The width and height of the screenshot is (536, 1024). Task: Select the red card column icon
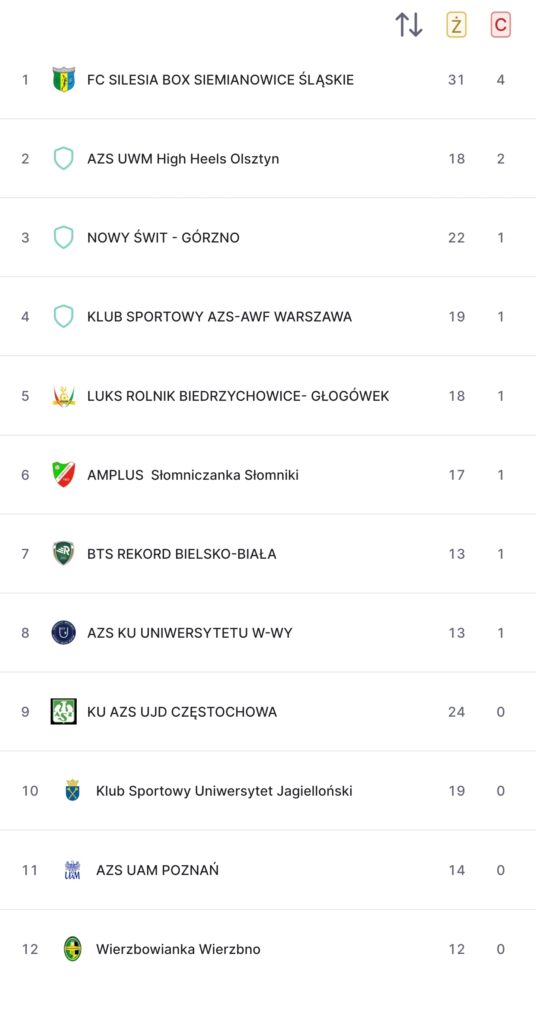click(501, 25)
